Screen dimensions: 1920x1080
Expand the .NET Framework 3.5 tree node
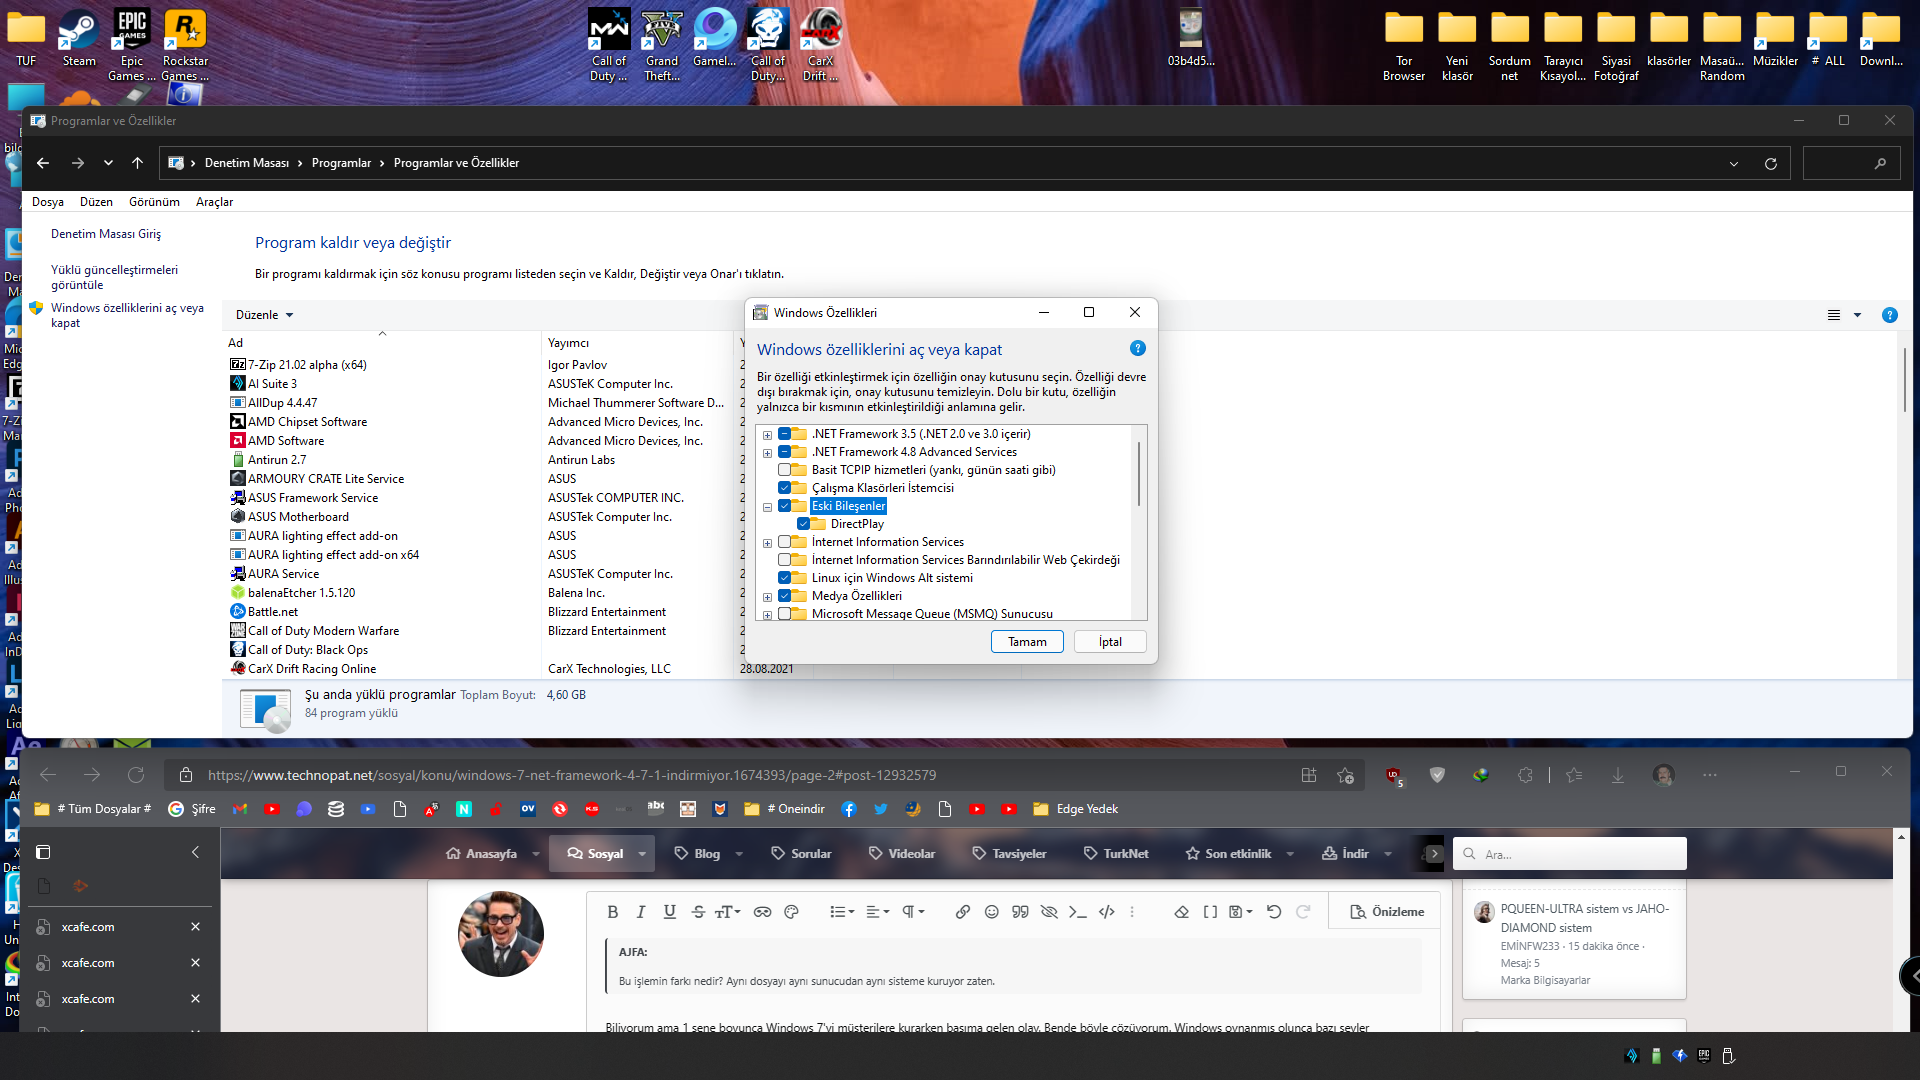click(x=767, y=435)
